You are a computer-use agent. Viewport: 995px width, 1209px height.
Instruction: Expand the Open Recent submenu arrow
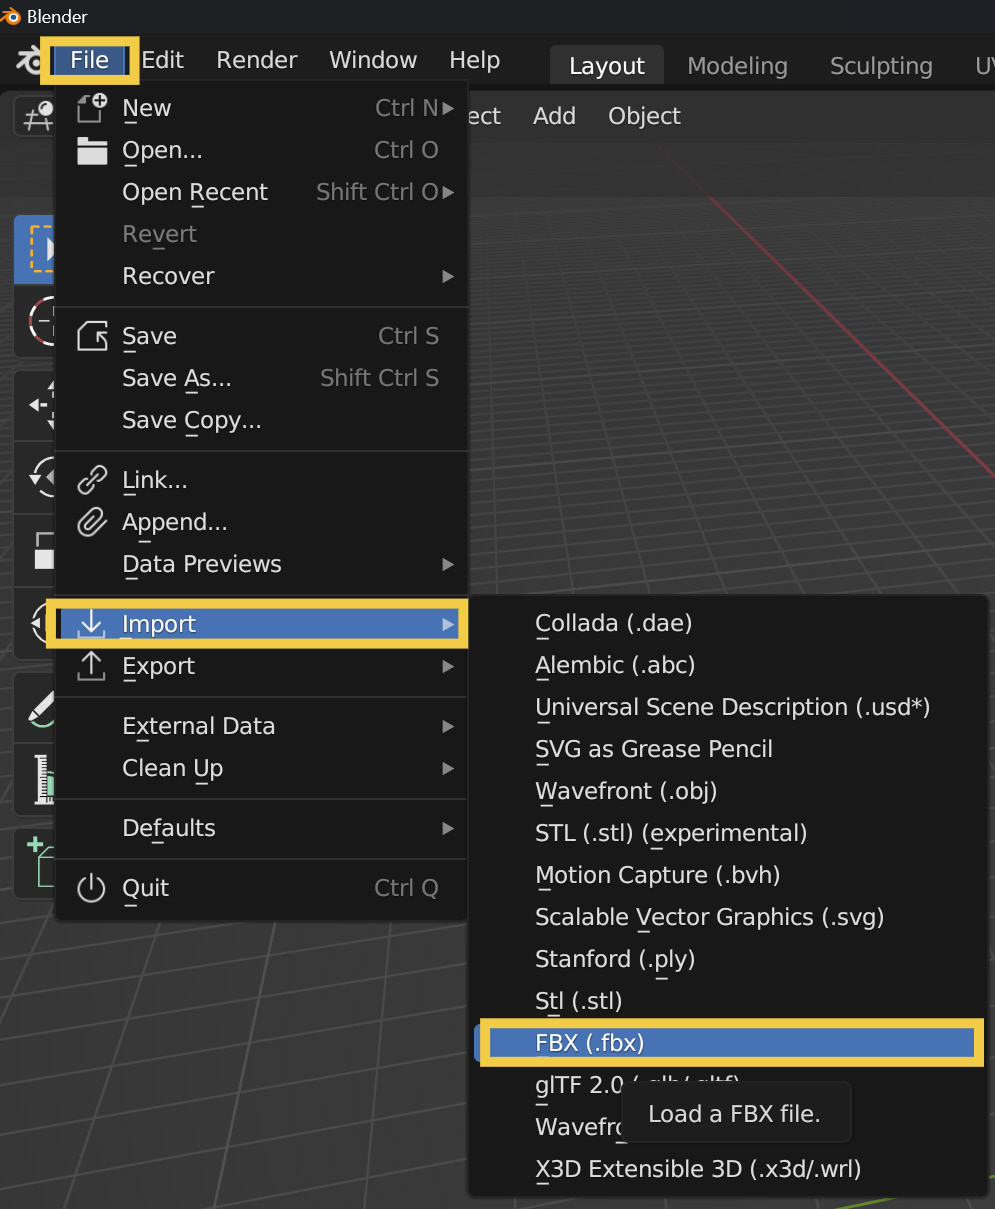tap(448, 192)
